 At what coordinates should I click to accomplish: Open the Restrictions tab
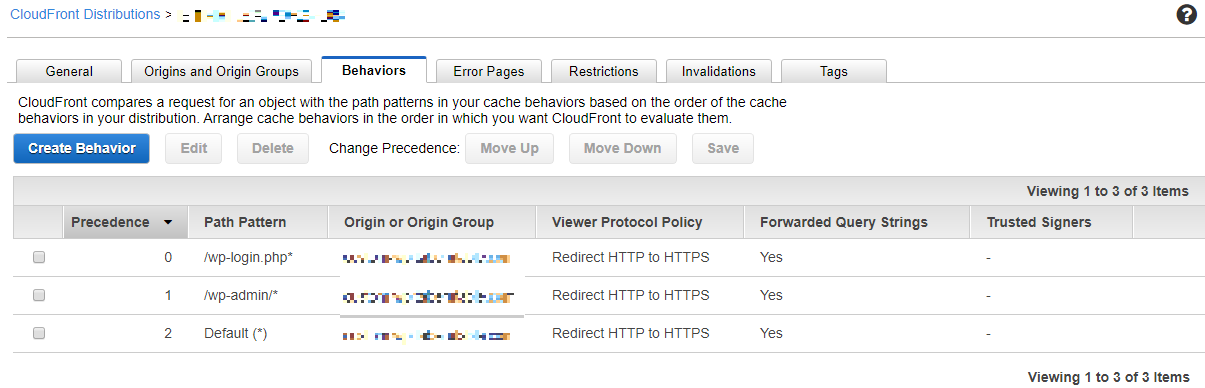coord(604,71)
